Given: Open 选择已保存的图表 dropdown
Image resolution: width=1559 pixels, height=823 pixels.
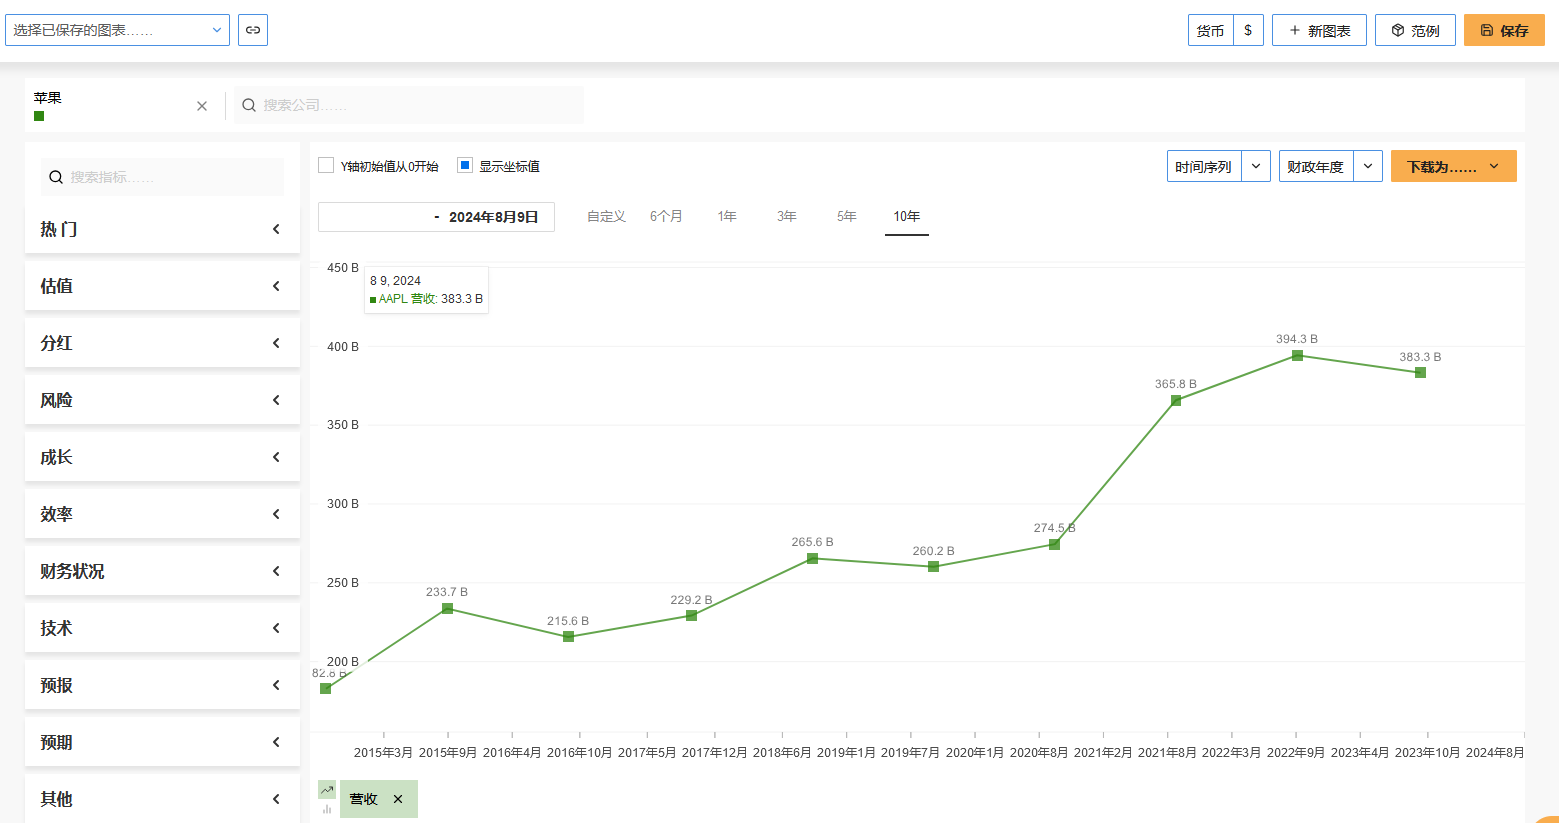Looking at the screenshot, I should 117,30.
